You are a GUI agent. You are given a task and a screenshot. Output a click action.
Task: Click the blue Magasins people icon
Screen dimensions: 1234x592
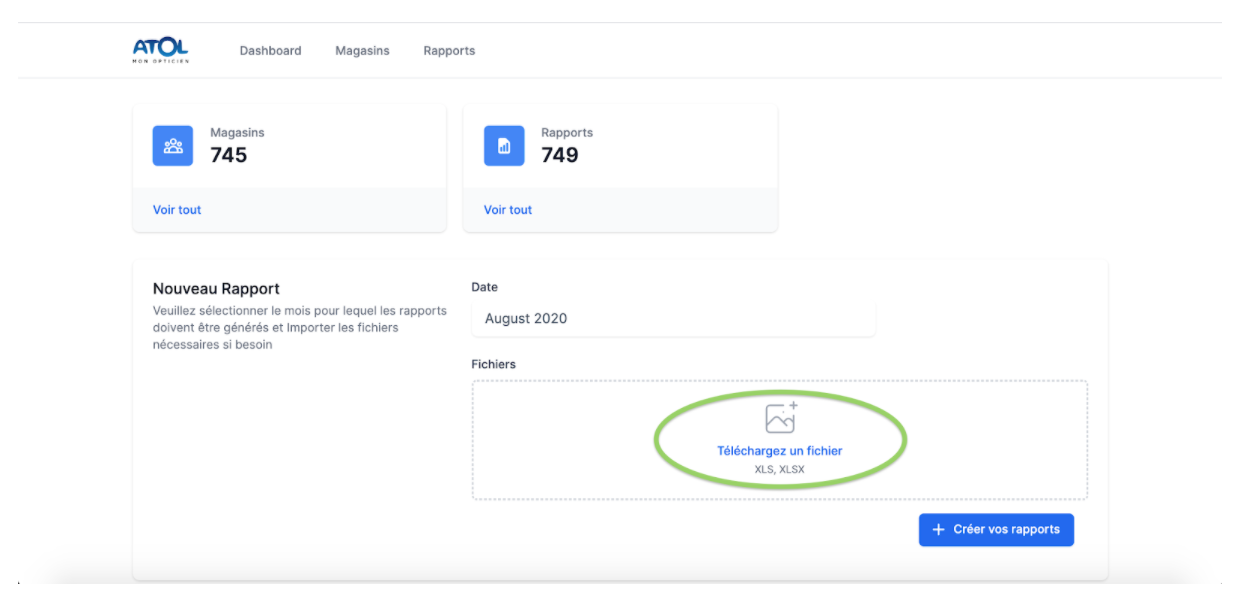coord(173,146)
